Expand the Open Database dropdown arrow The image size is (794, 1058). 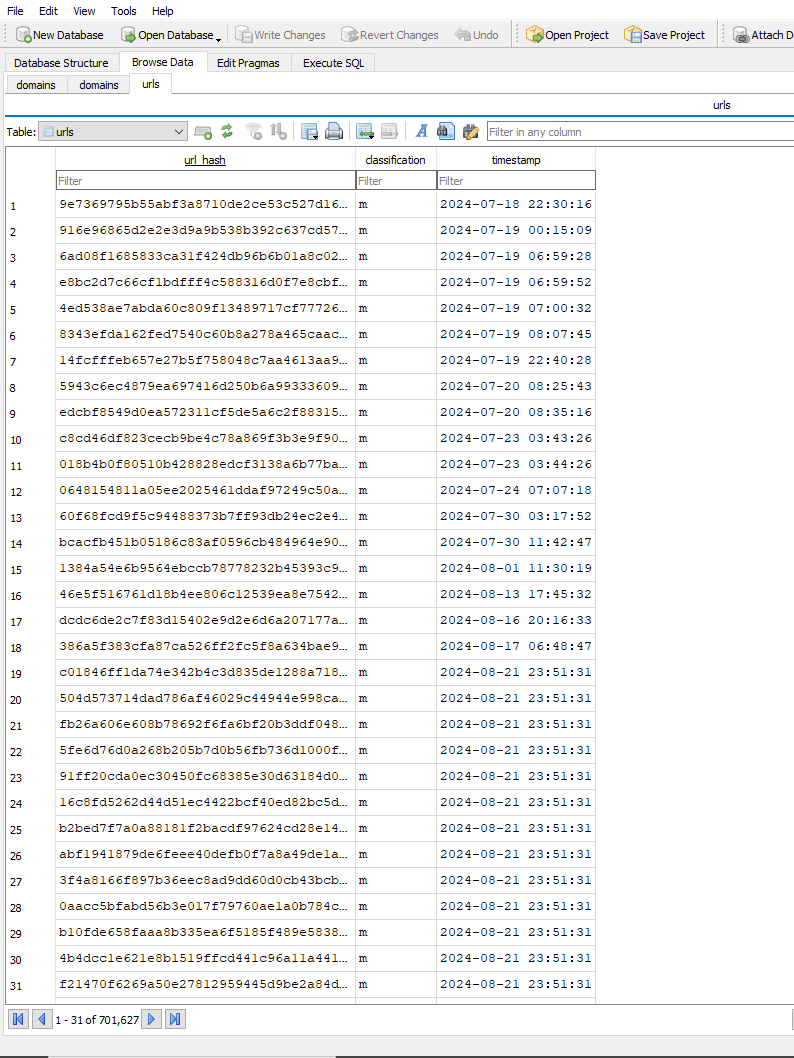click(x=219, y=36)
